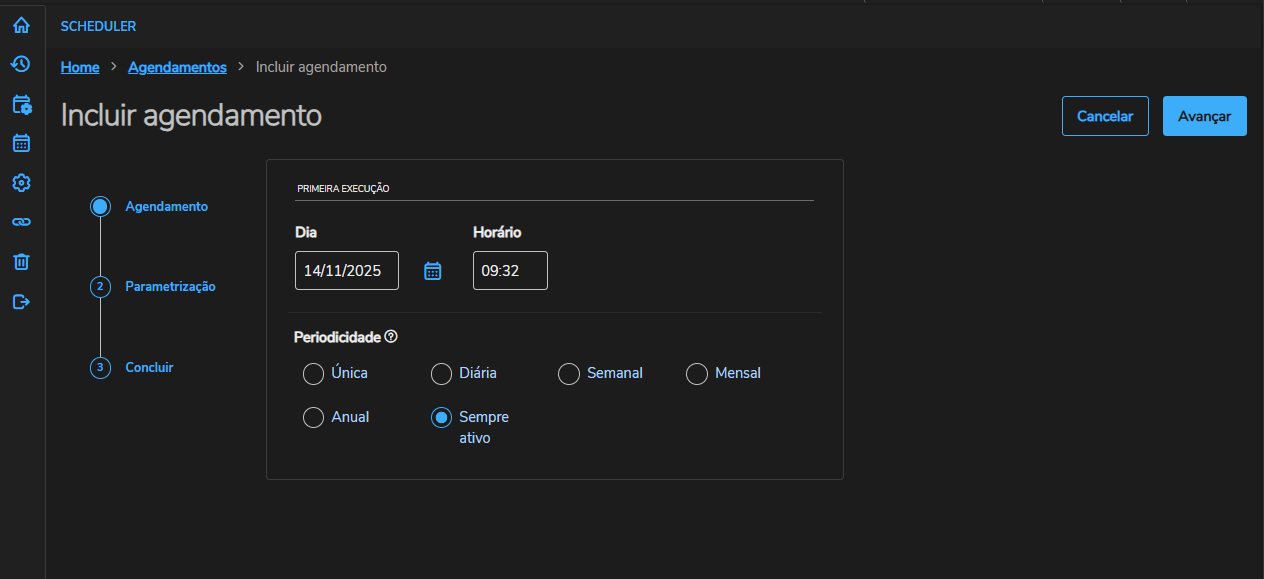Screen dimensions: 1264x579
Task: Open the trash bin sidebar icon
Action: (x=21, y=262)
